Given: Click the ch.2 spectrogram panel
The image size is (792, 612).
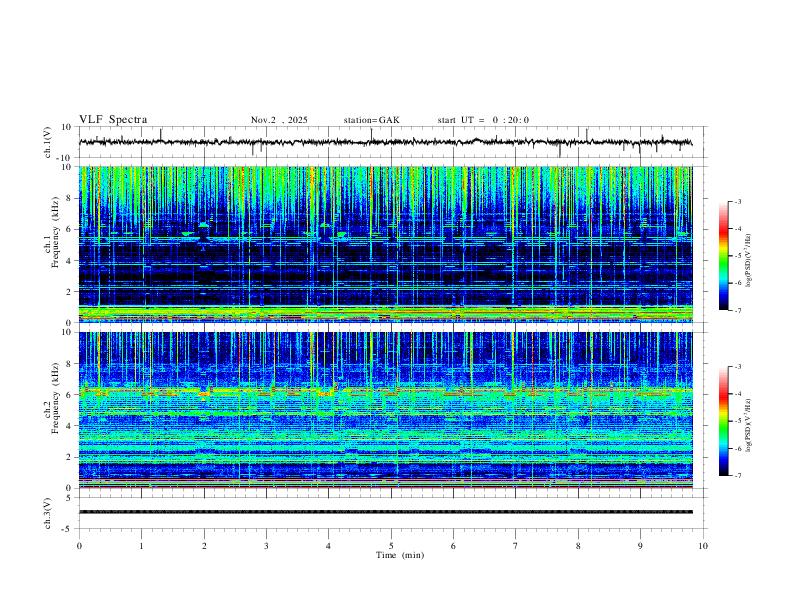Looking at the screenshot, I should pyautogui.click(x=385, y=410).
